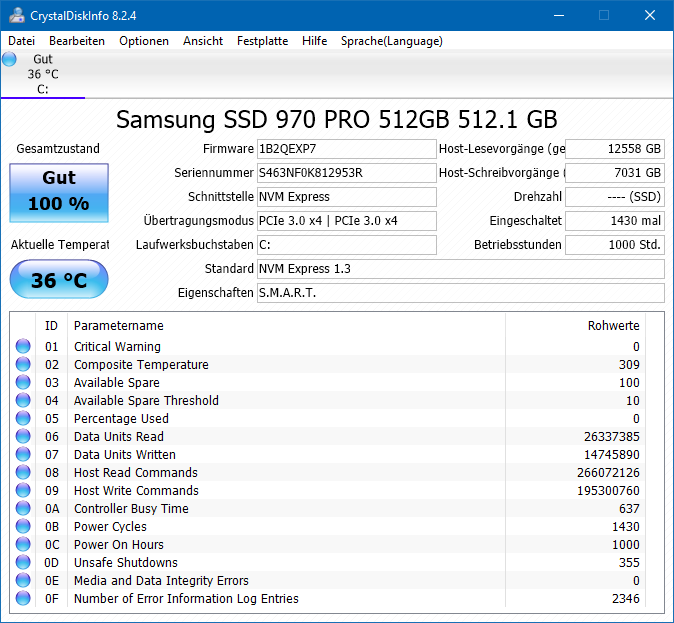This screenshot has height=623, width=674.
Task: Click the Aktuelle Temperatur label
Action: (60, 245)
